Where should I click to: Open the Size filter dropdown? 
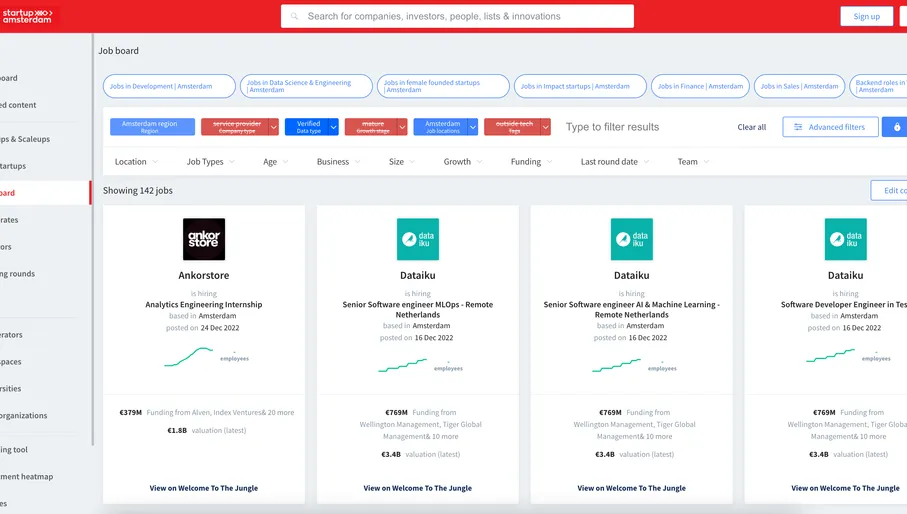coord(402,162)
